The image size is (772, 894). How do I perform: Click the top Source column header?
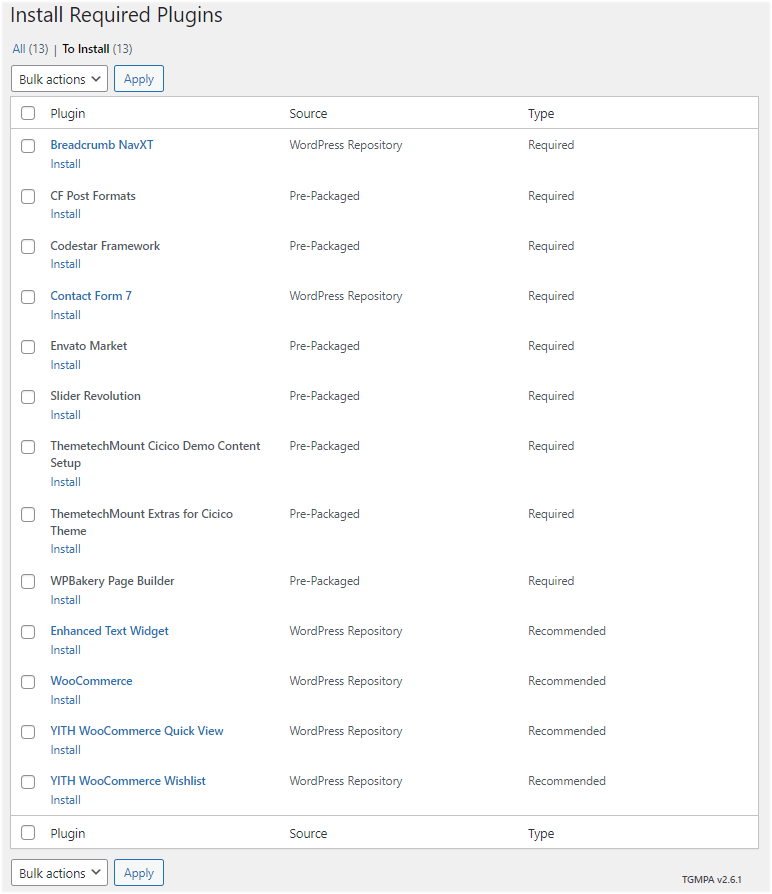(x=308, y=113)
